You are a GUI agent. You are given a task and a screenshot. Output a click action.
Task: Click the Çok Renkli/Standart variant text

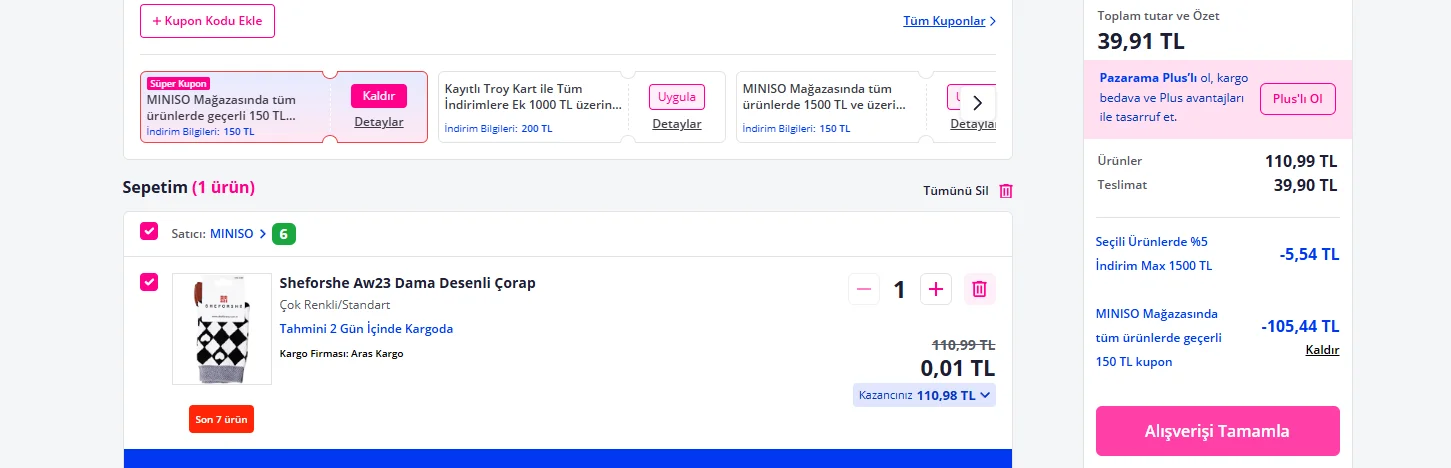(335, 305)
